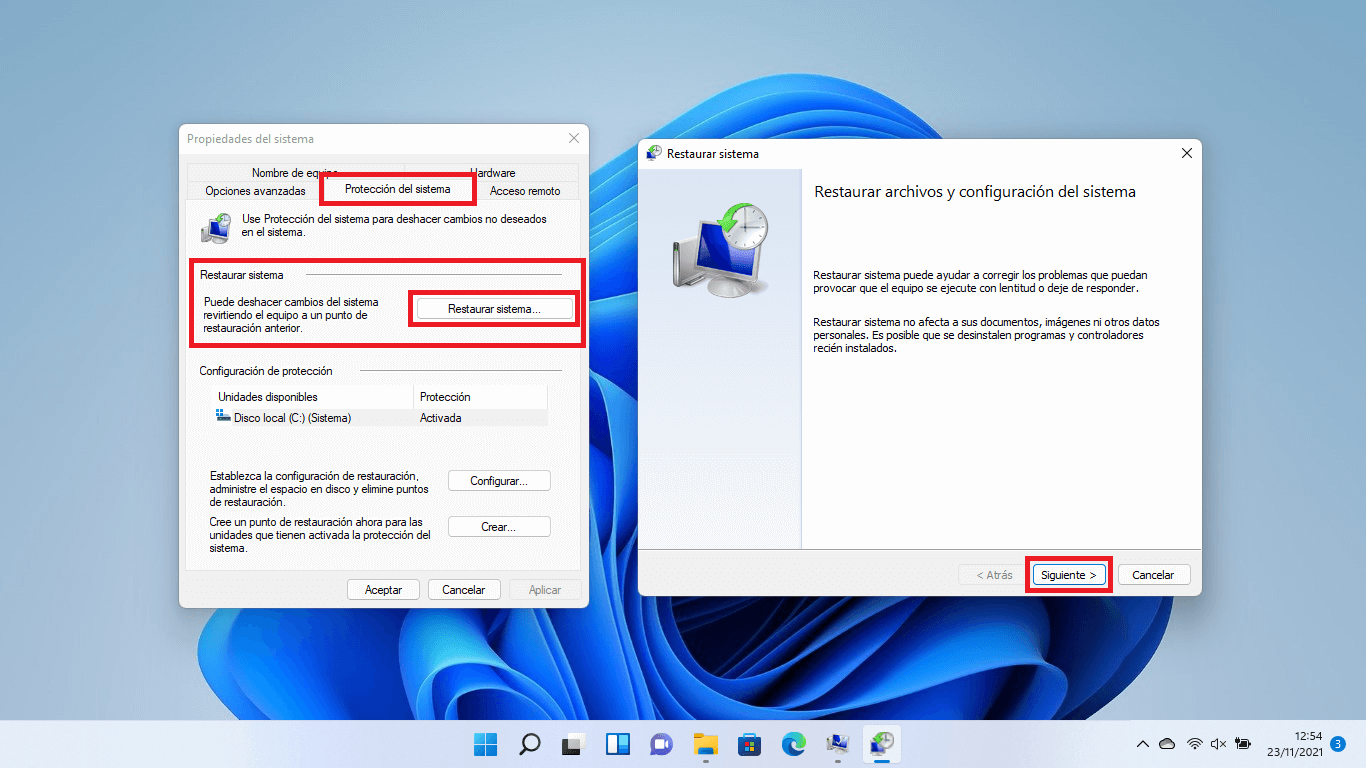Open File Explorer from taskbar

706,744
